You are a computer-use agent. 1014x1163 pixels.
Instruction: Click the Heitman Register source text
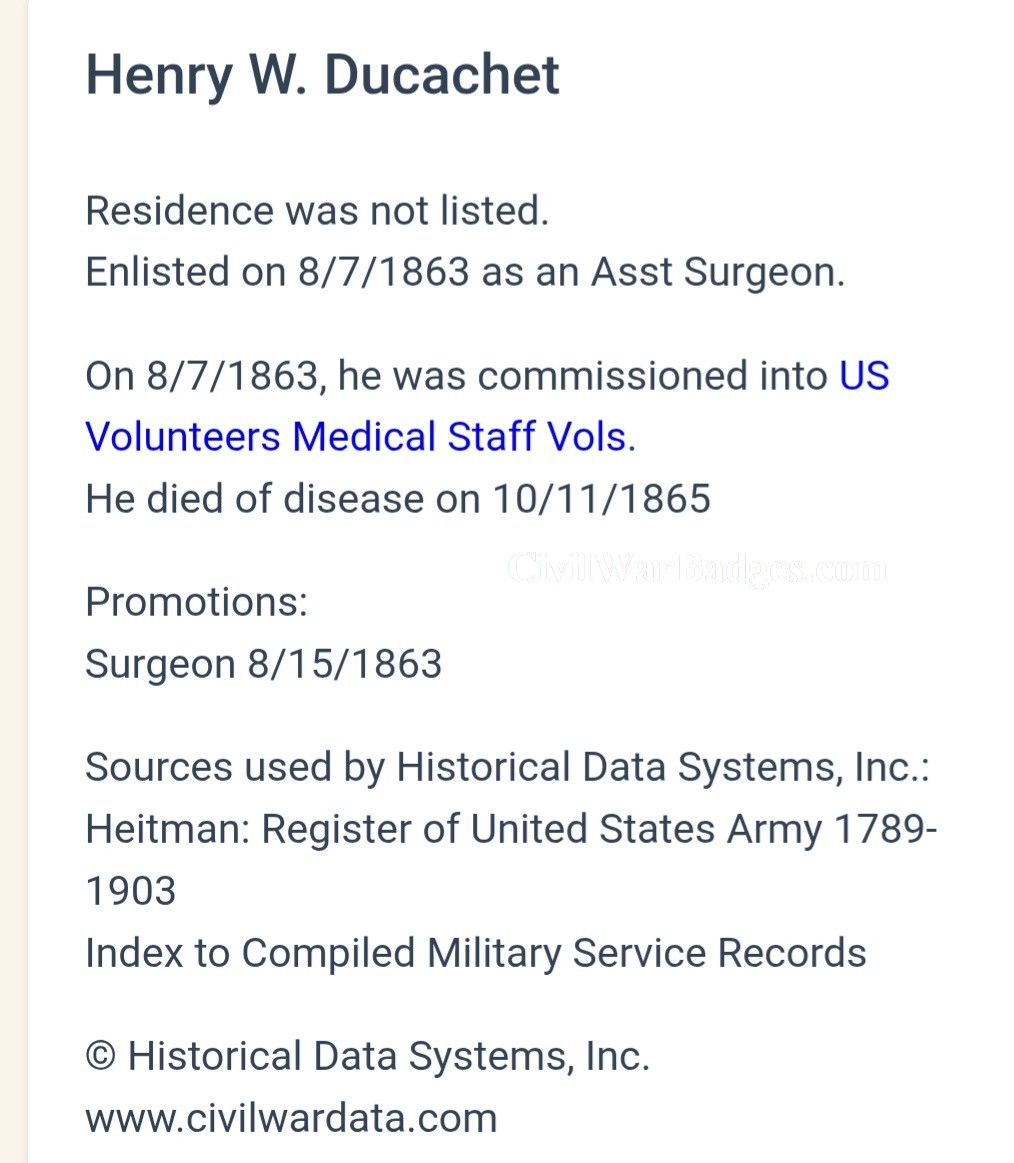pos(511,860)
